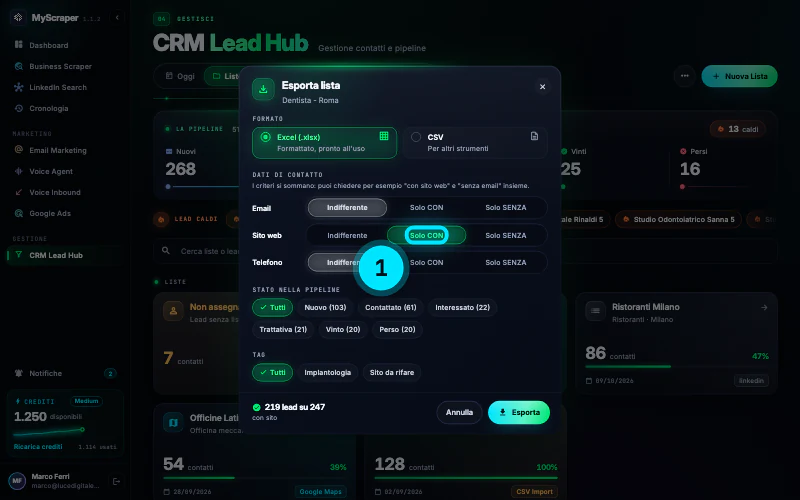Click the Google Ads sidebar icon
The image size is (800, 500).
pos(19,213)
